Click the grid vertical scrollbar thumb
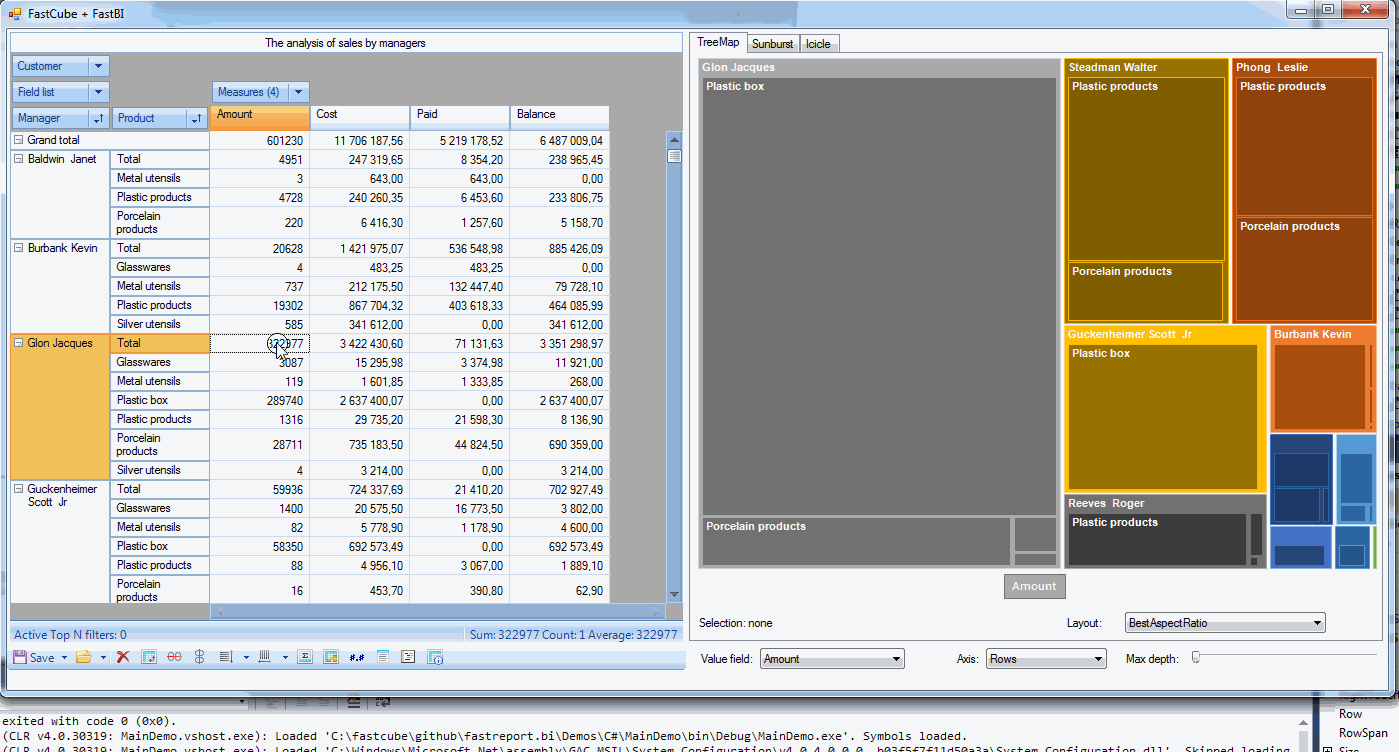The width and height of the screenshot is (1399, 752). tap(674, 156)
